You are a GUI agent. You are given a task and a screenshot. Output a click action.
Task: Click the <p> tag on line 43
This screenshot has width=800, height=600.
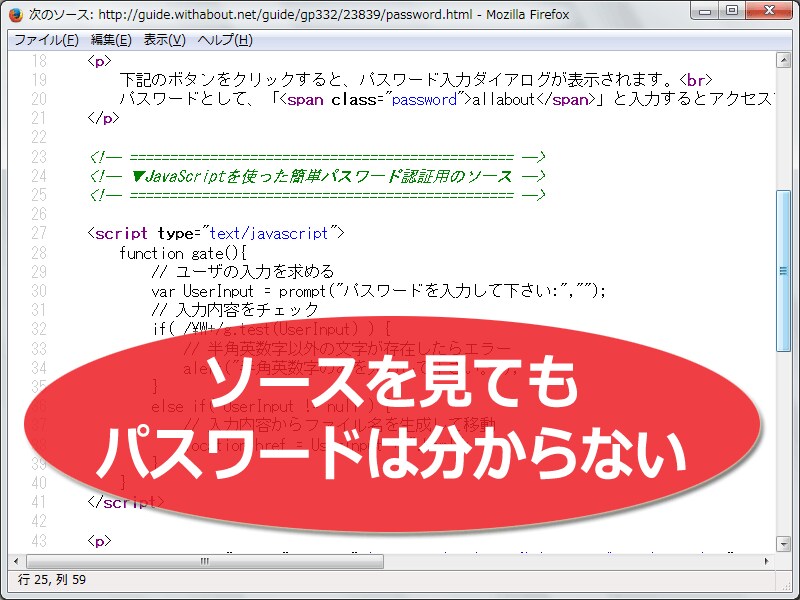tap(99, 541)
